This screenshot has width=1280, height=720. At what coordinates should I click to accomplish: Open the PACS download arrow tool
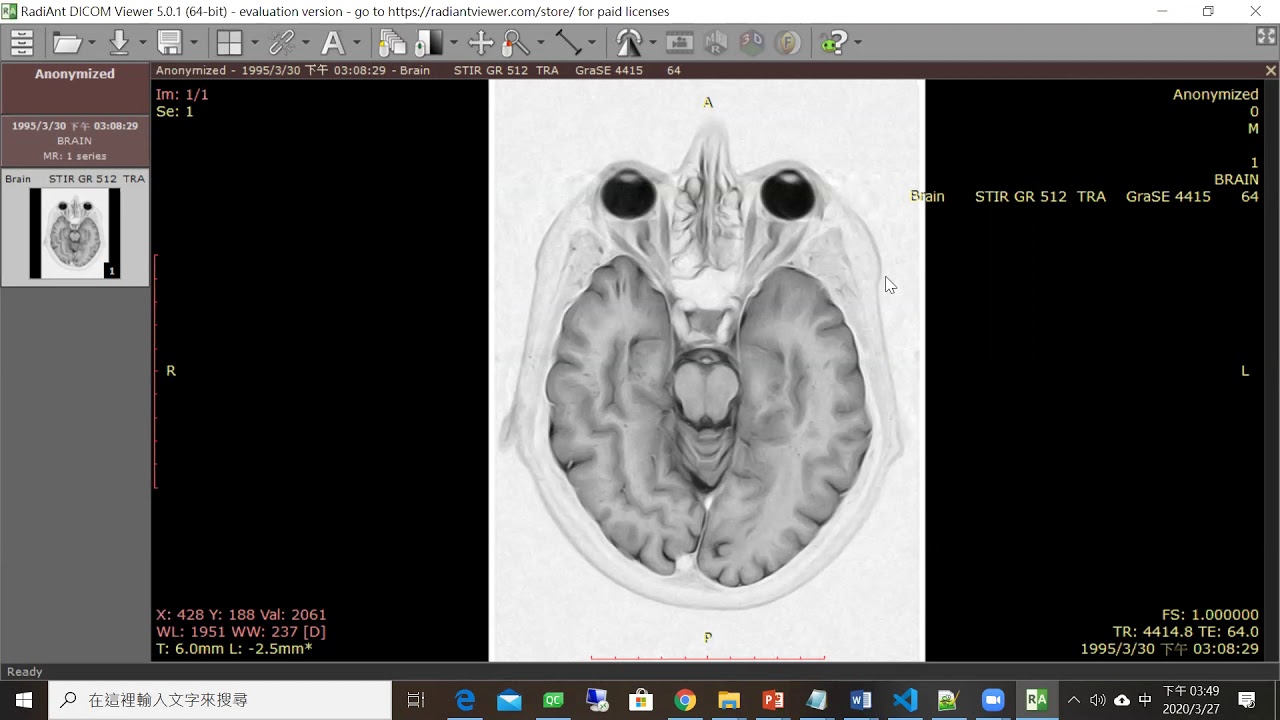[120, 43]
